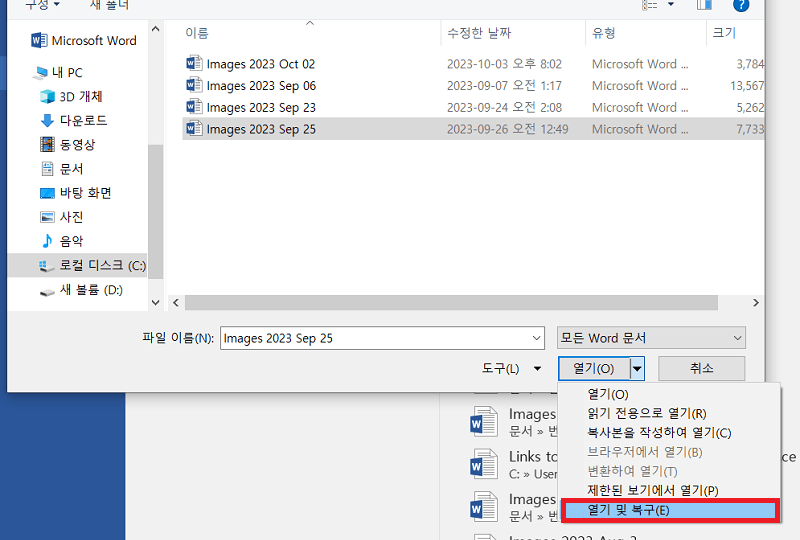Click the date 2023-09-07 오전 1:17
Viewport: 800px width, 540px height.
[x=504, y=85]
